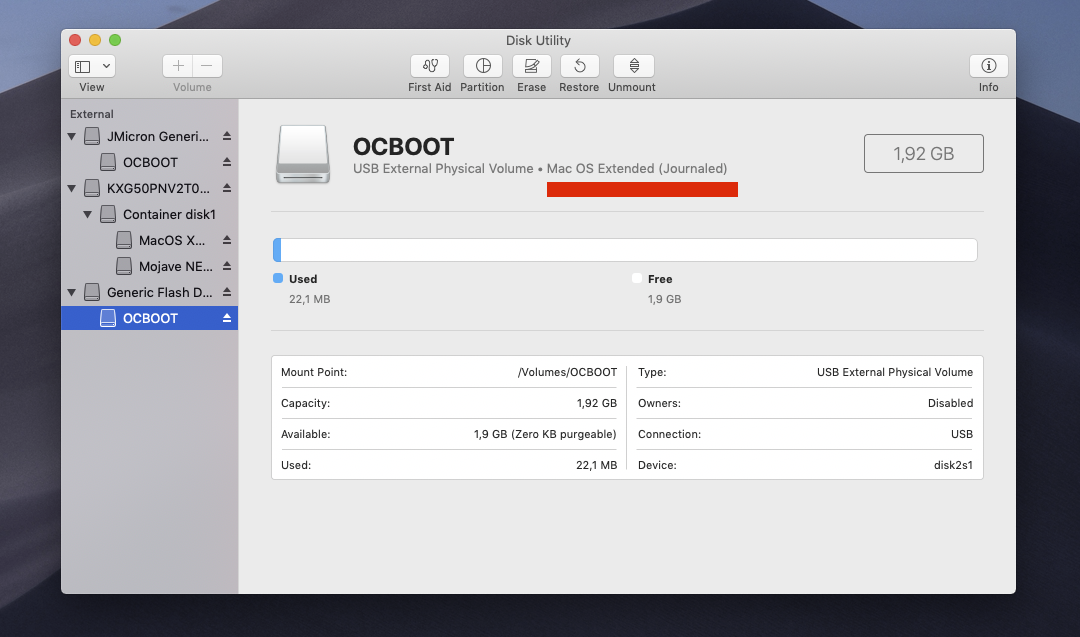Click the sidebar View icon
The image size is (1080, 637).
(x=83, y=66)
